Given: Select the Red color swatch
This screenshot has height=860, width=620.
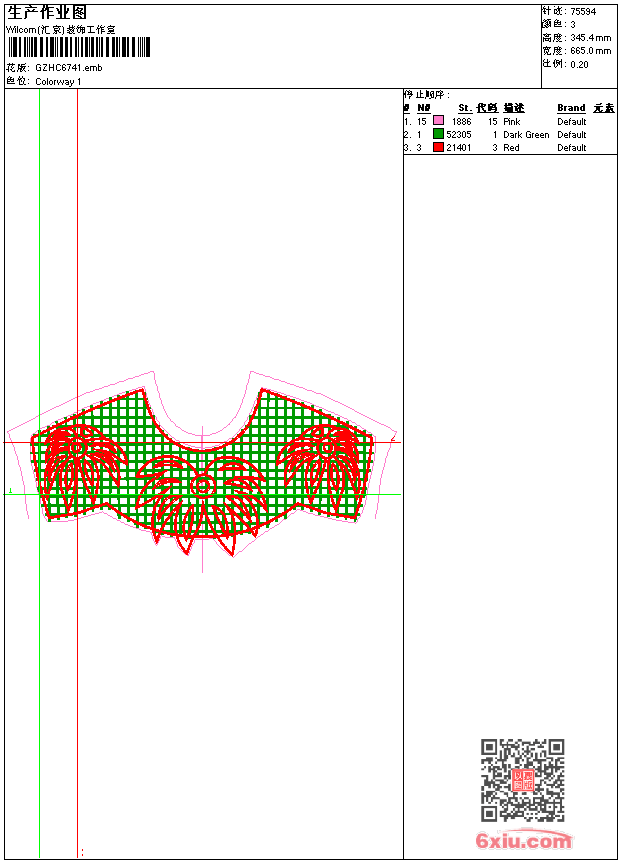Looking at the screenshot, I should tap(438, 147).
